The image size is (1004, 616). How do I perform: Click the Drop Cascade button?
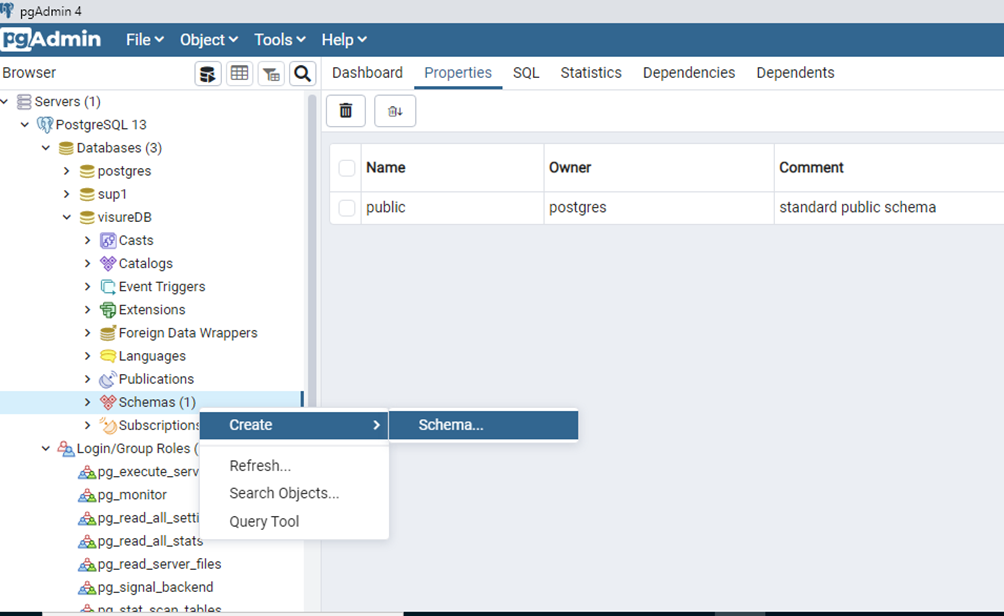click(x=395, y=111)
